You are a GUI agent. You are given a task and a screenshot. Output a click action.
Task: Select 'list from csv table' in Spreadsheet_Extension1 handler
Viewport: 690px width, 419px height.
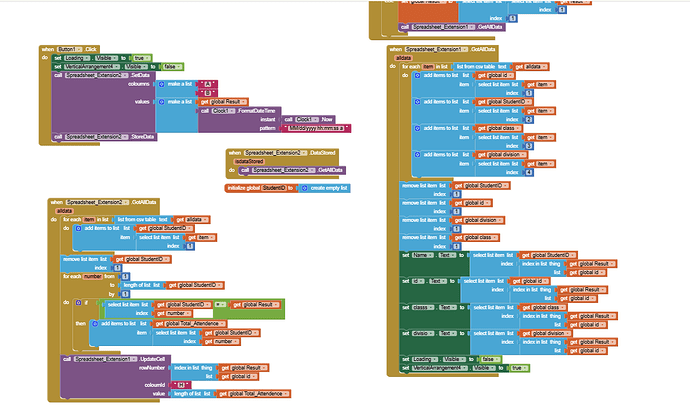tap(481, 66)
